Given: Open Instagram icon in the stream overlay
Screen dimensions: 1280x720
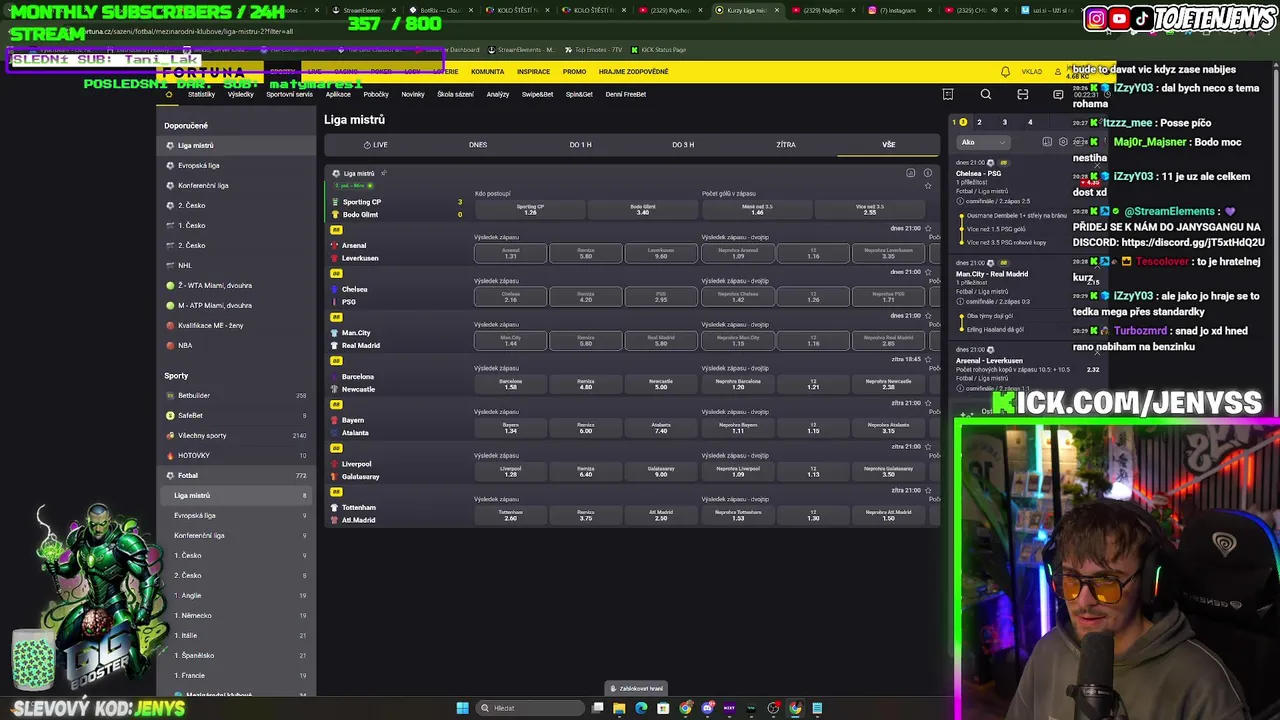Looking at the screenshot, I should (1096, 18).
